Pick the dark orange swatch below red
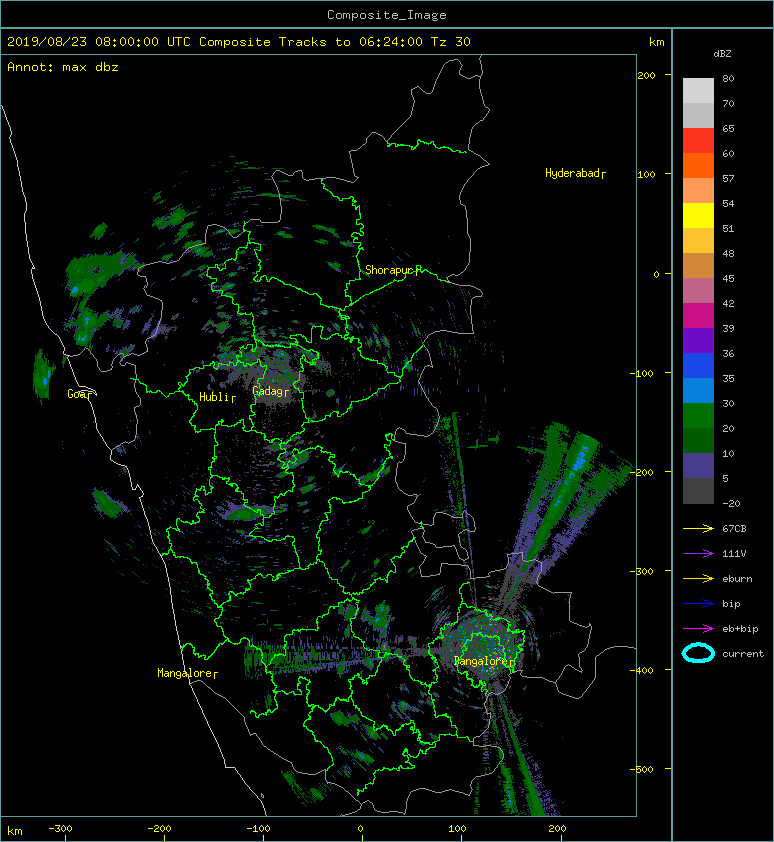The height and width of the screenshot is (842, 774). pos(698,165)
